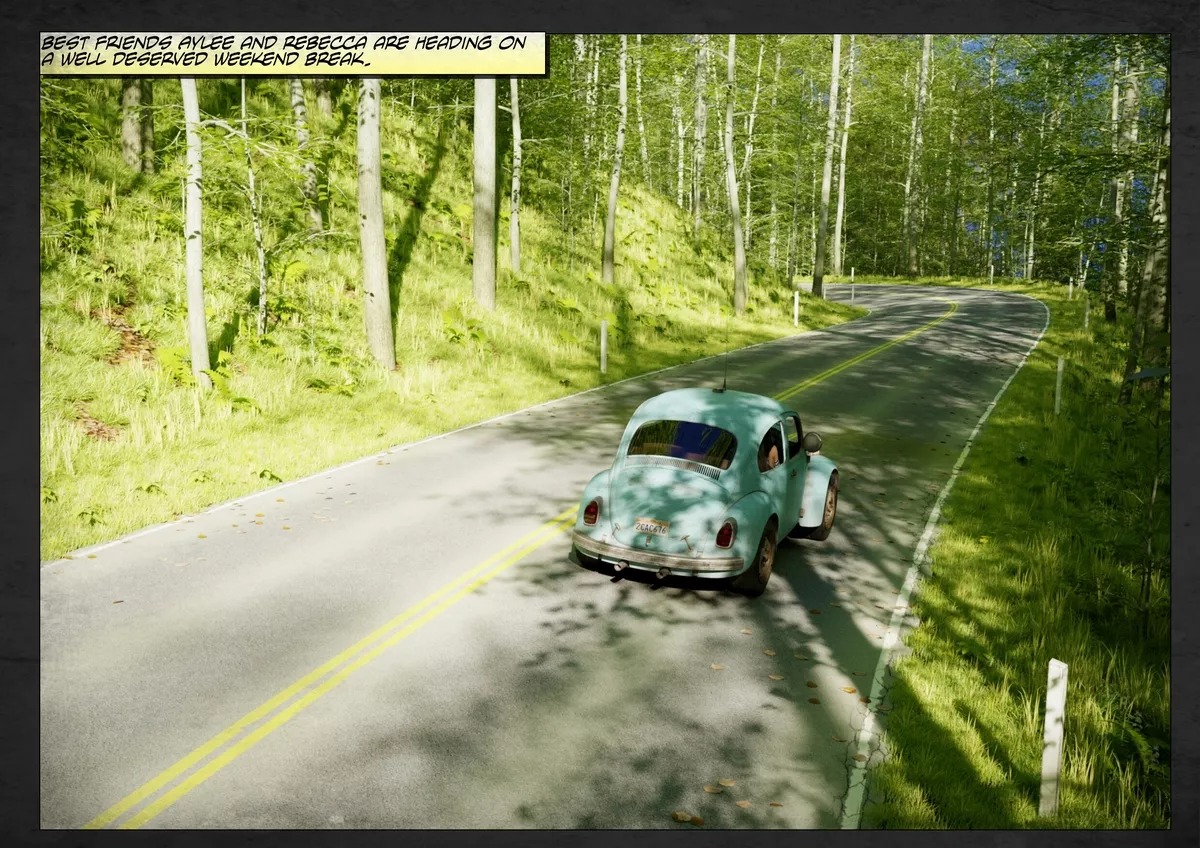Click the car's left red tail light
Screen dimensions: 1200x848
click(x=591, y=512)
